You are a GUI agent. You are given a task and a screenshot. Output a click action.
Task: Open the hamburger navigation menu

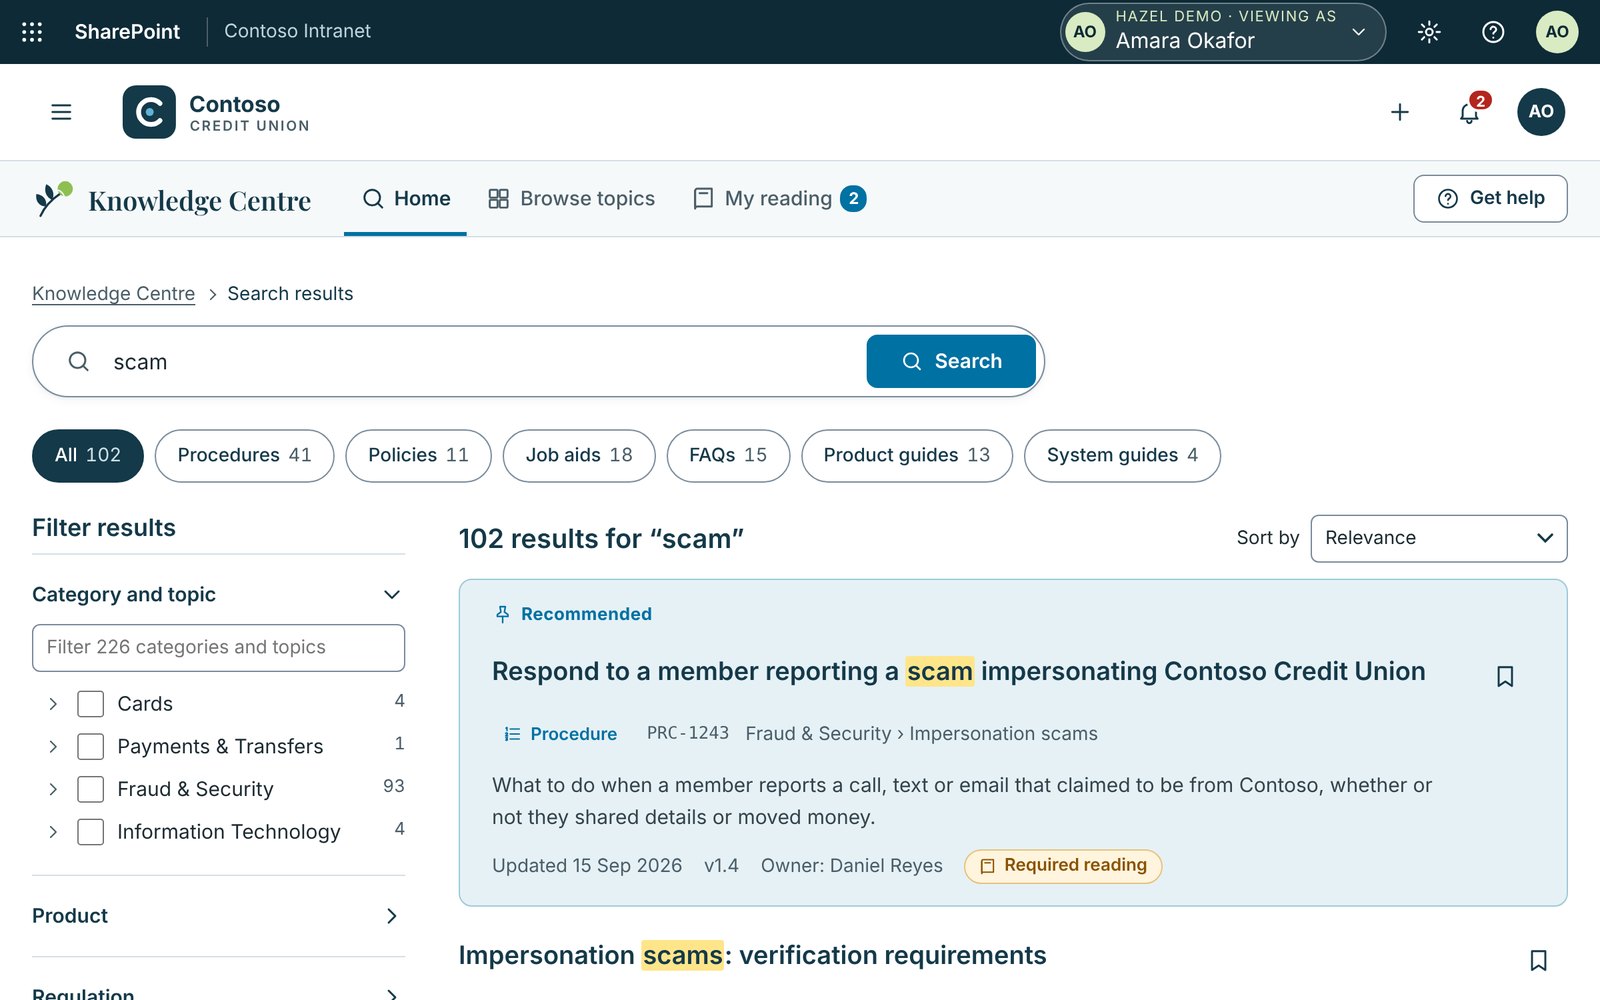click(61, 112)
